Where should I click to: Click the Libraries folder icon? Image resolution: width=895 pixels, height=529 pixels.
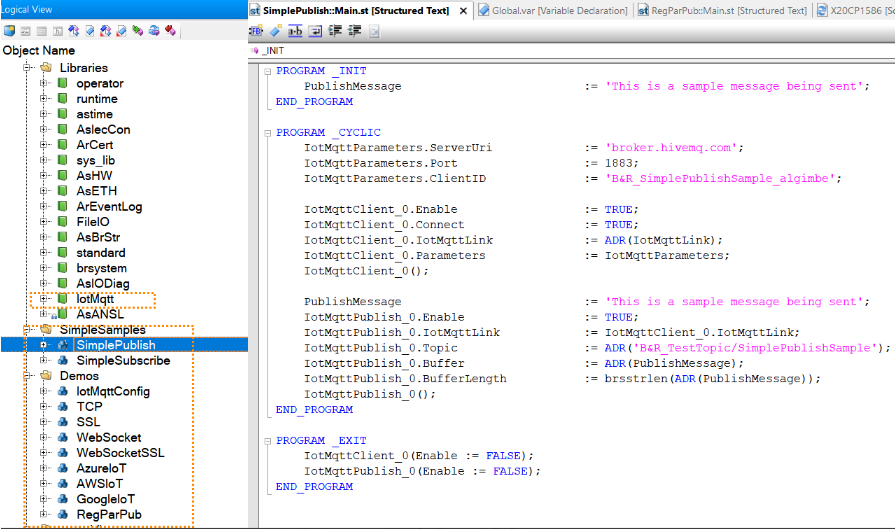[x=45, y=68]
